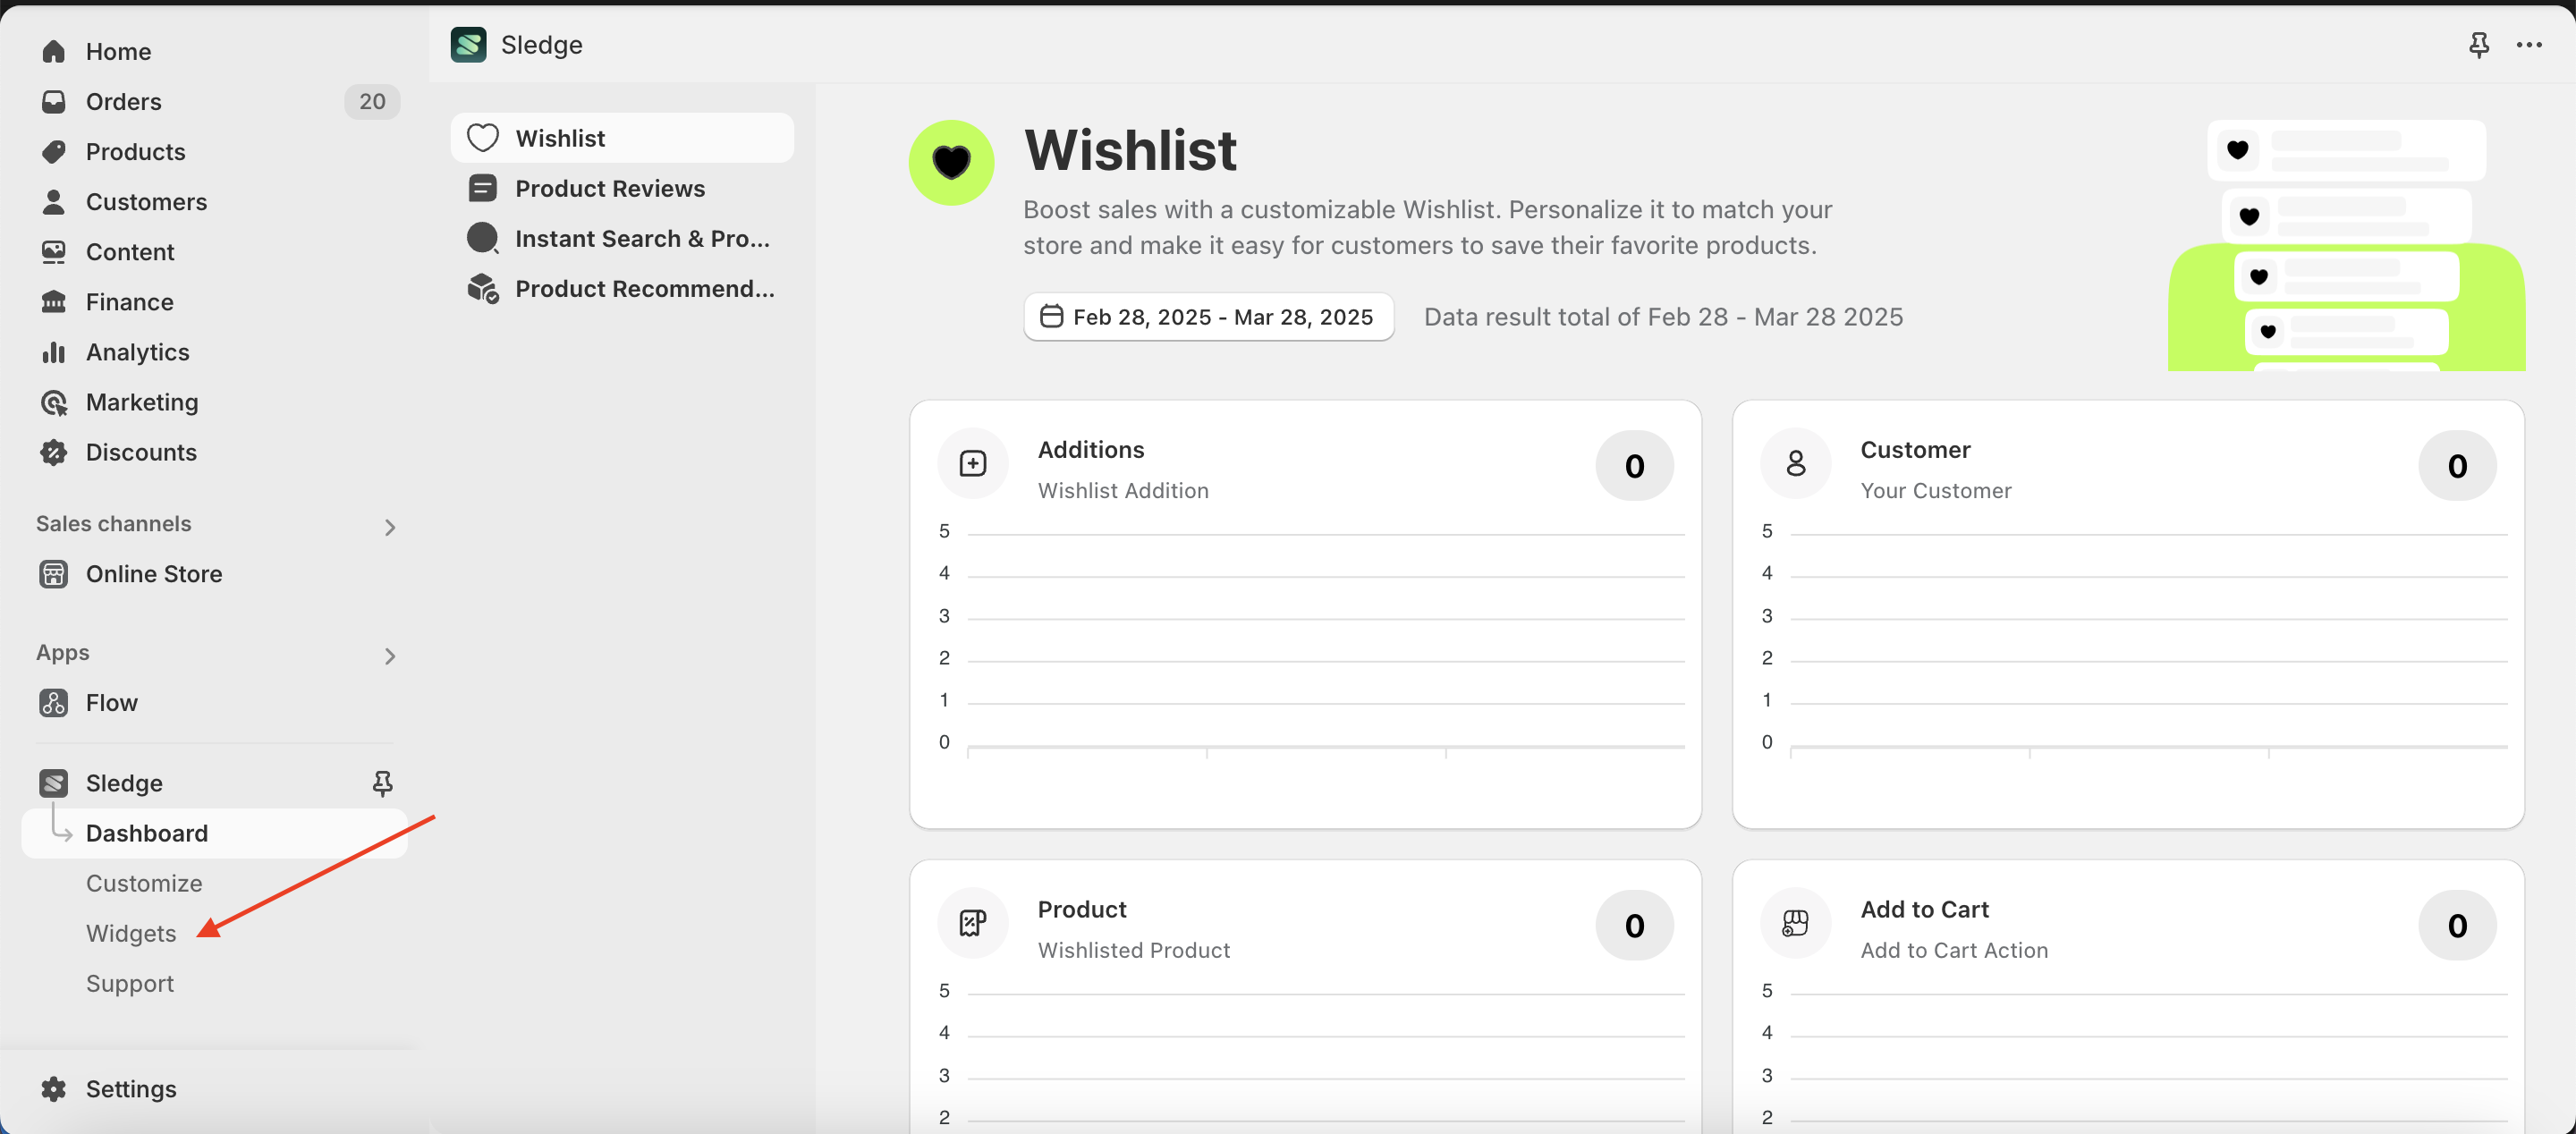Open the three-dots more menu
This screenshot has width=2576, height=1134.
(2529, 45)
